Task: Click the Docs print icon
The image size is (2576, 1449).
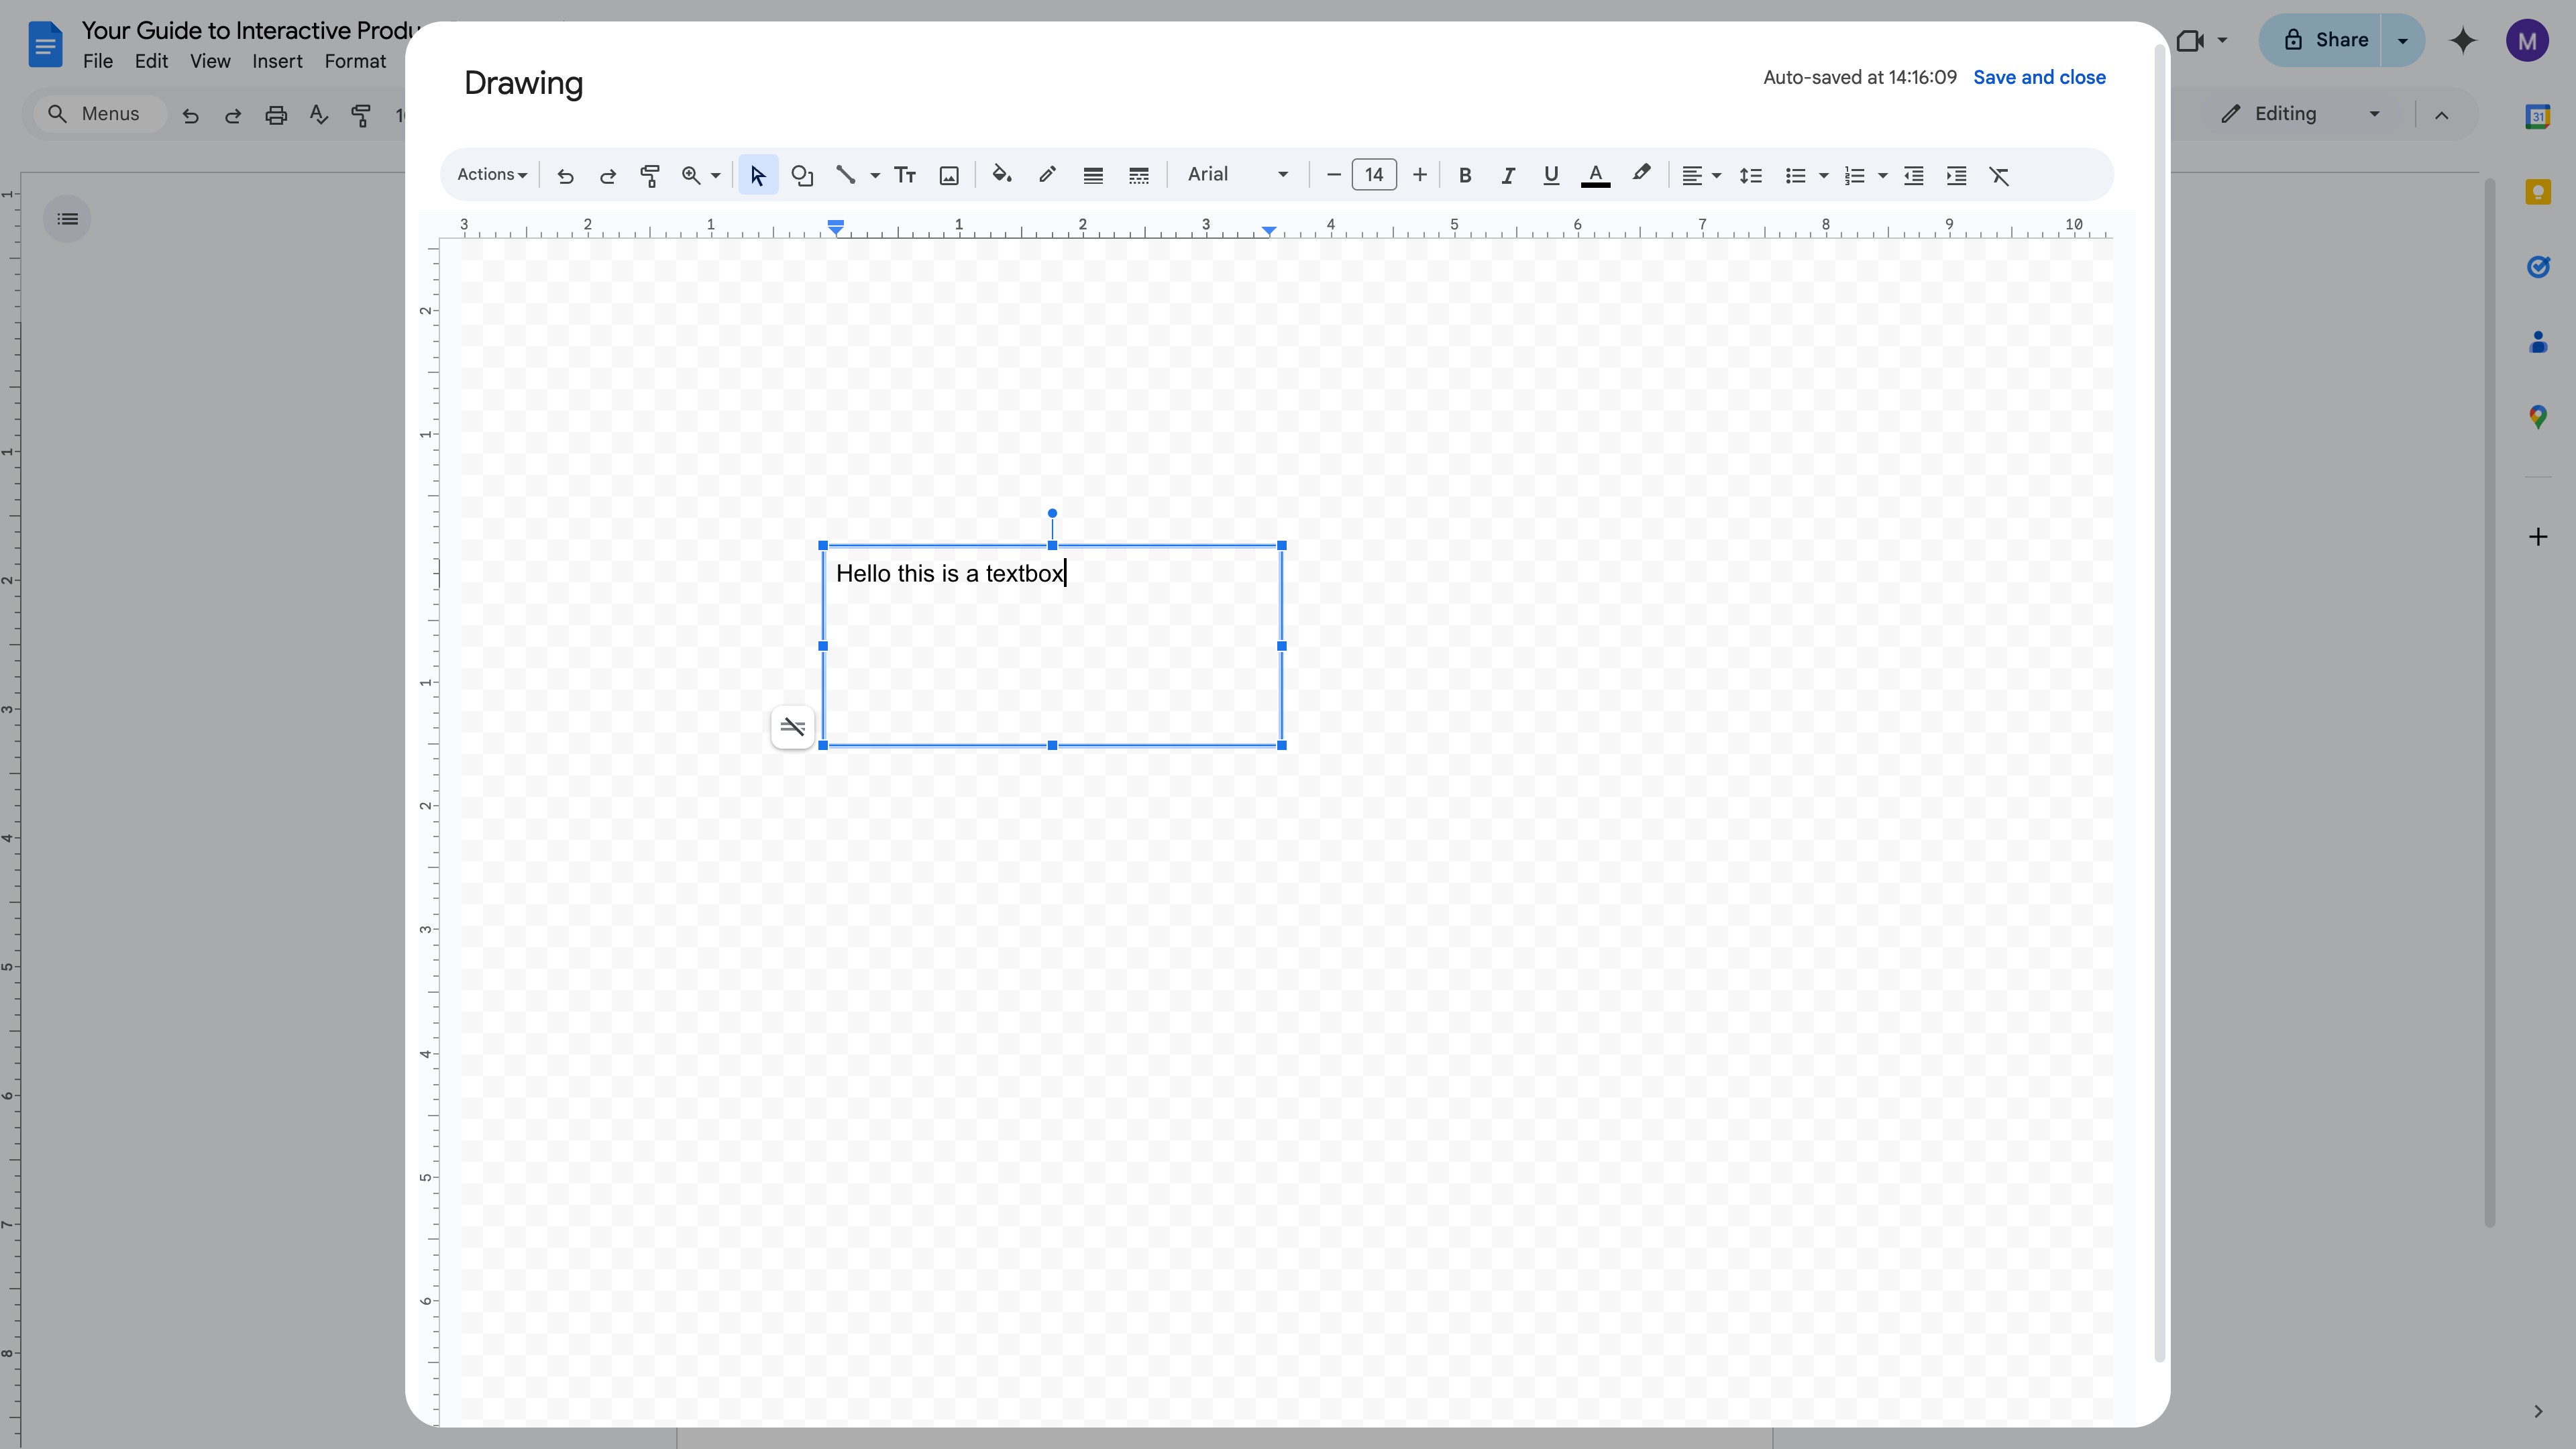Action: click(276, 115)
